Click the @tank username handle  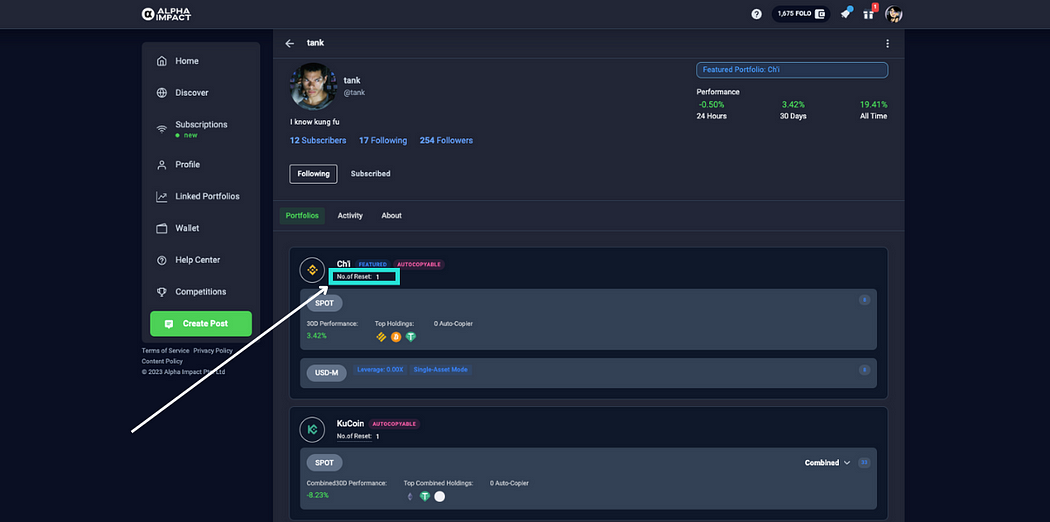pos(354,92)
